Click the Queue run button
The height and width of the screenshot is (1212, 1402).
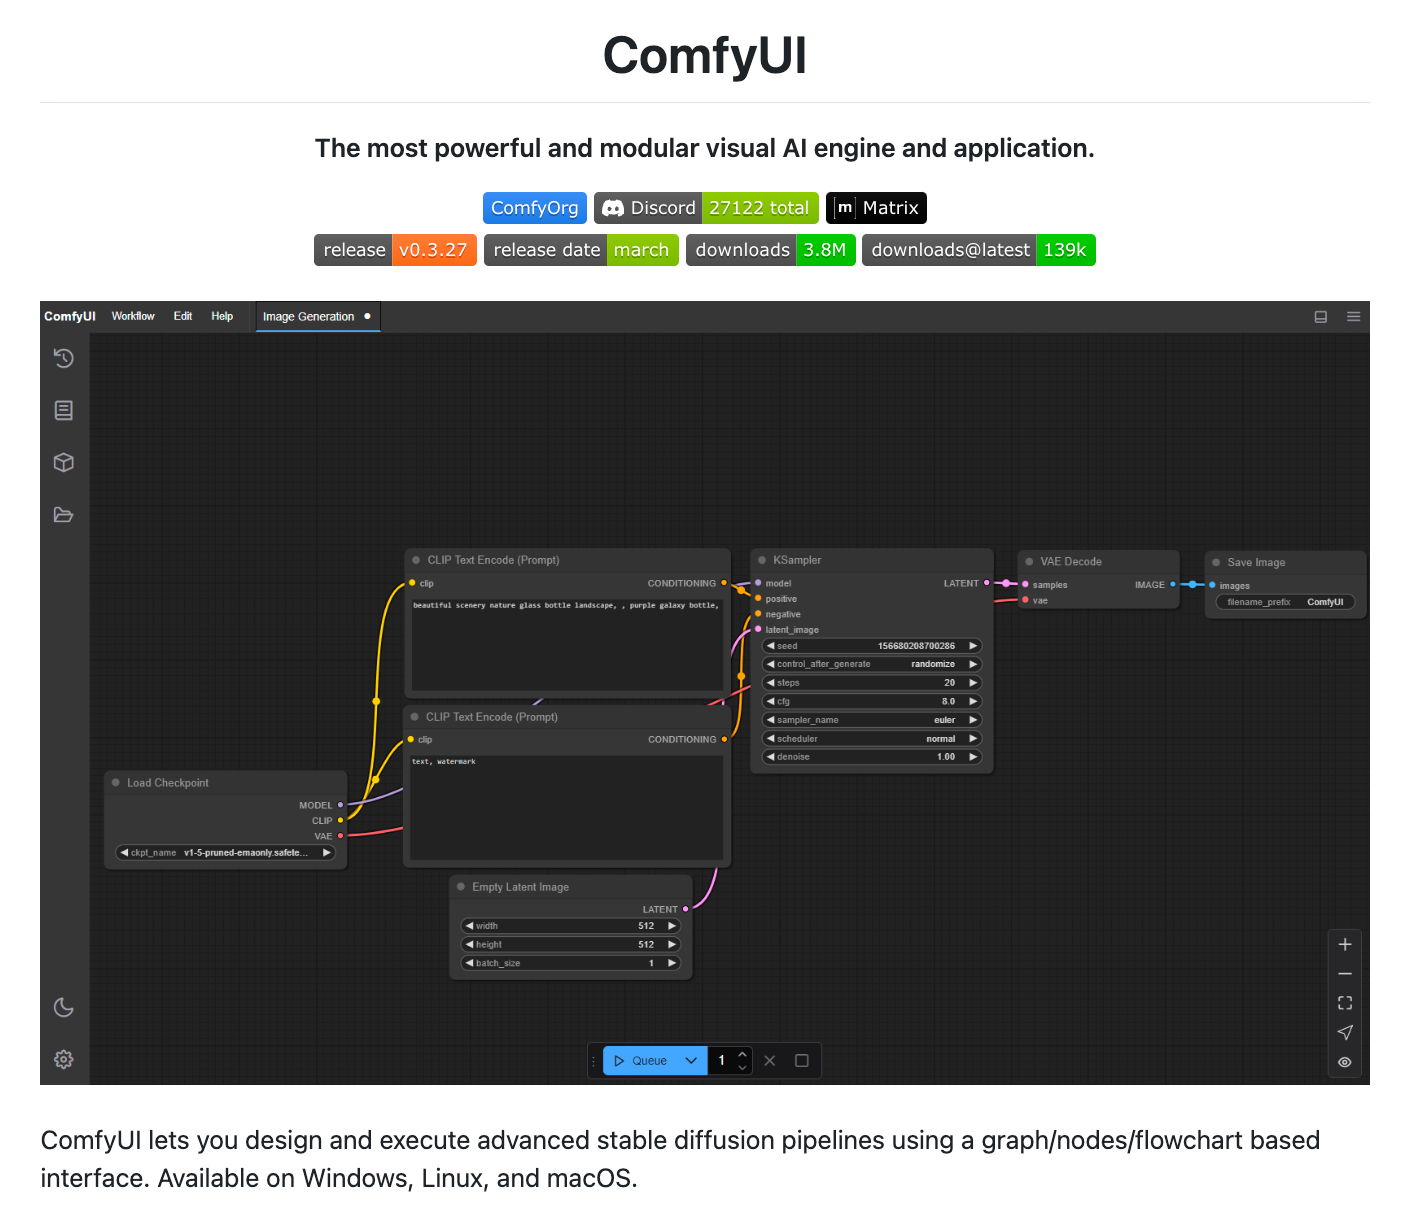(x=640, y=1060)
